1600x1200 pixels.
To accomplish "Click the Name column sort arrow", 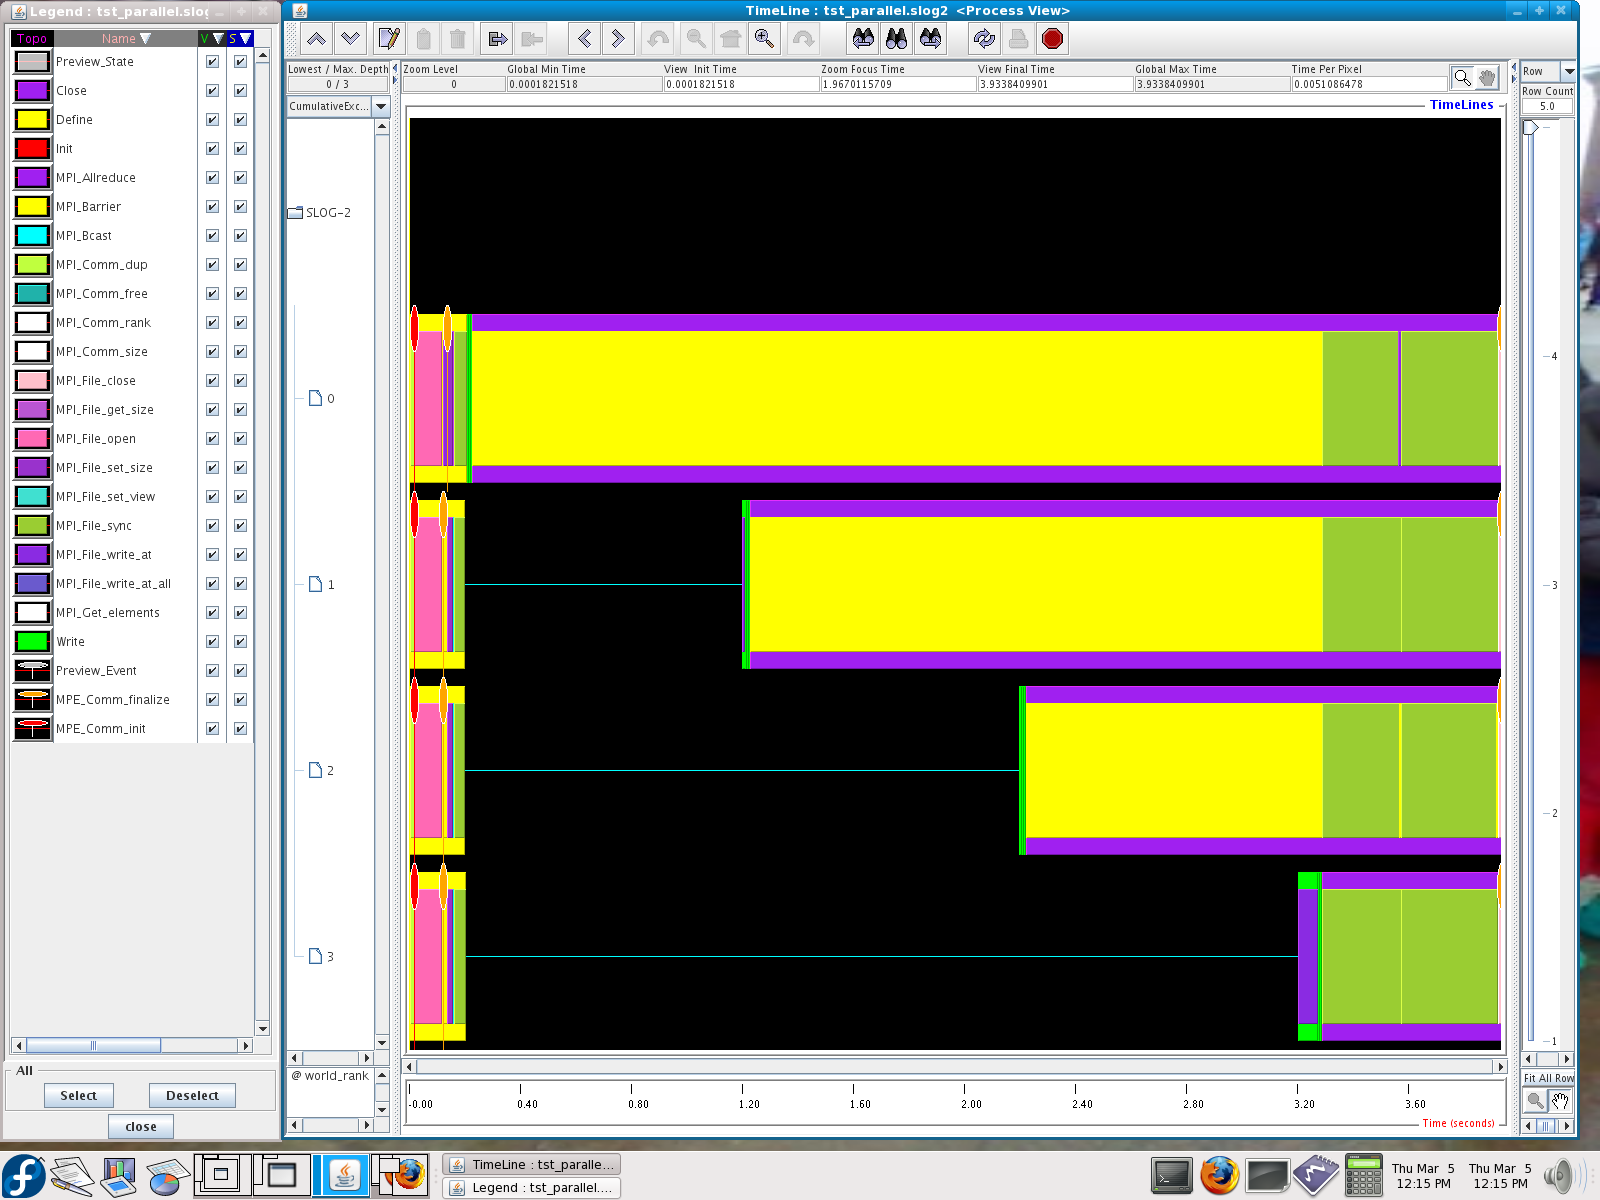I will tap(146, 39).
